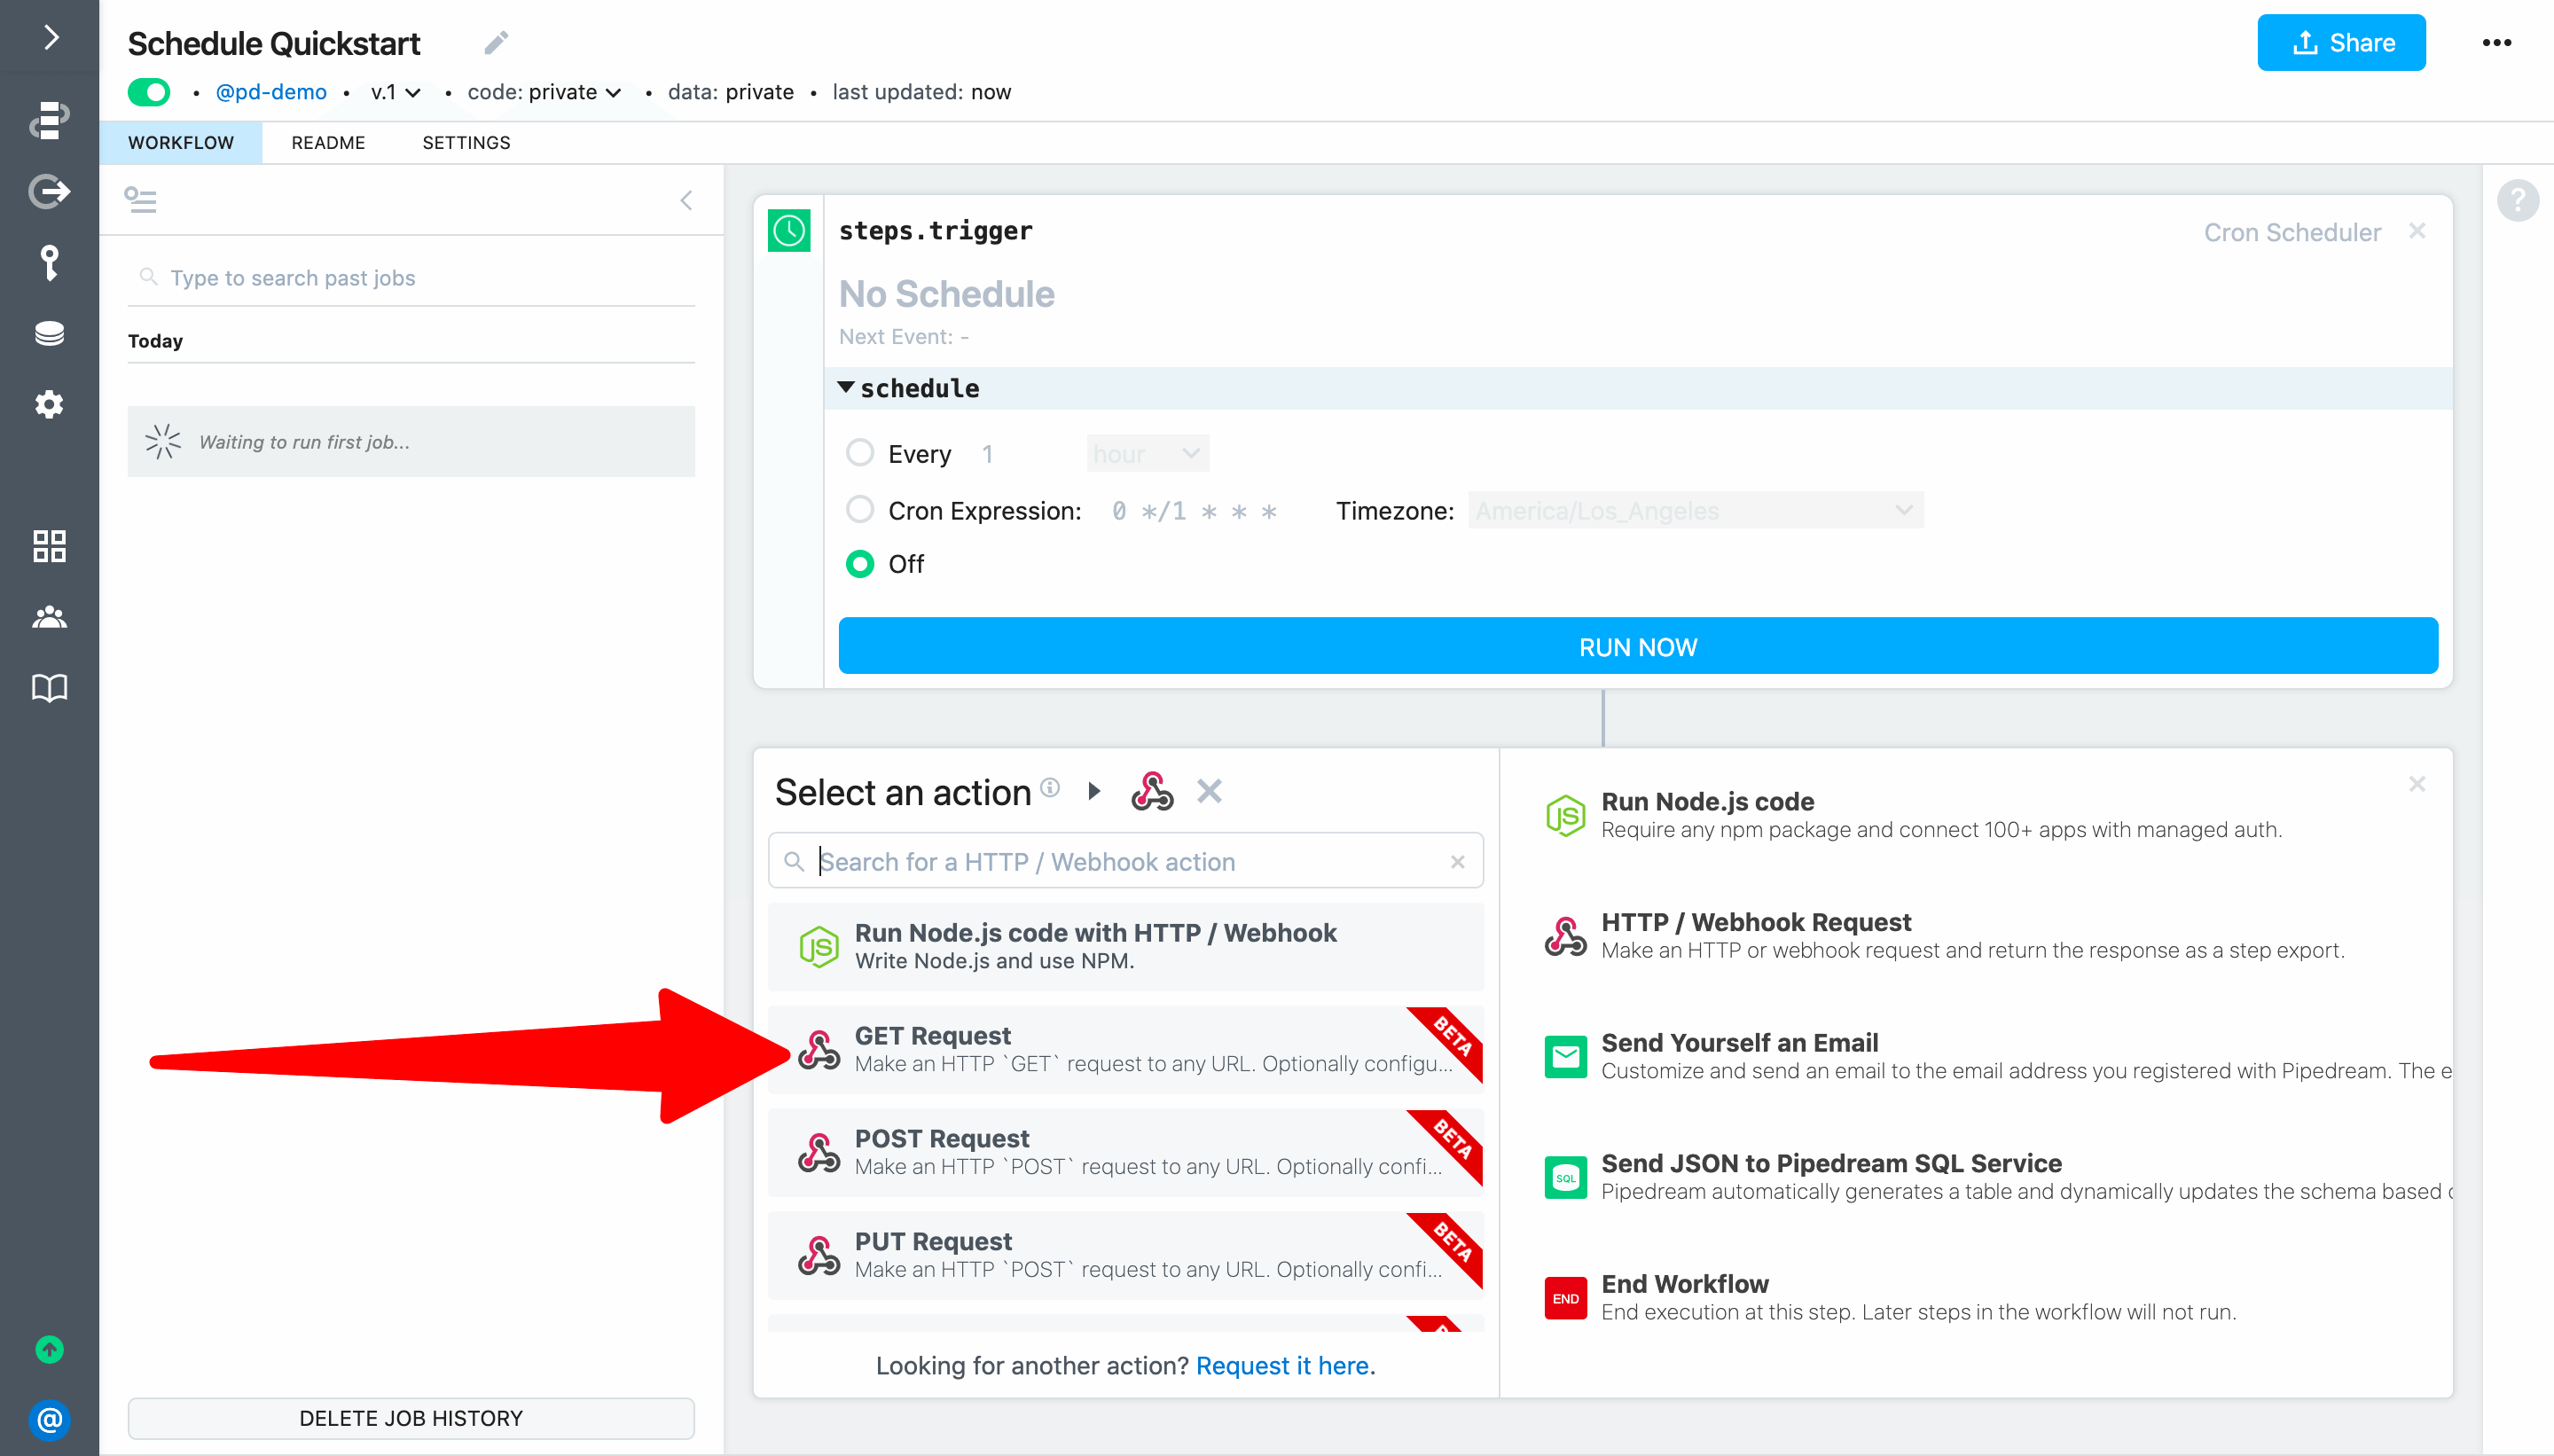Choose the GET Request action
The height and width of the screenshot is (1456, 2554).
[1125, 1049]
